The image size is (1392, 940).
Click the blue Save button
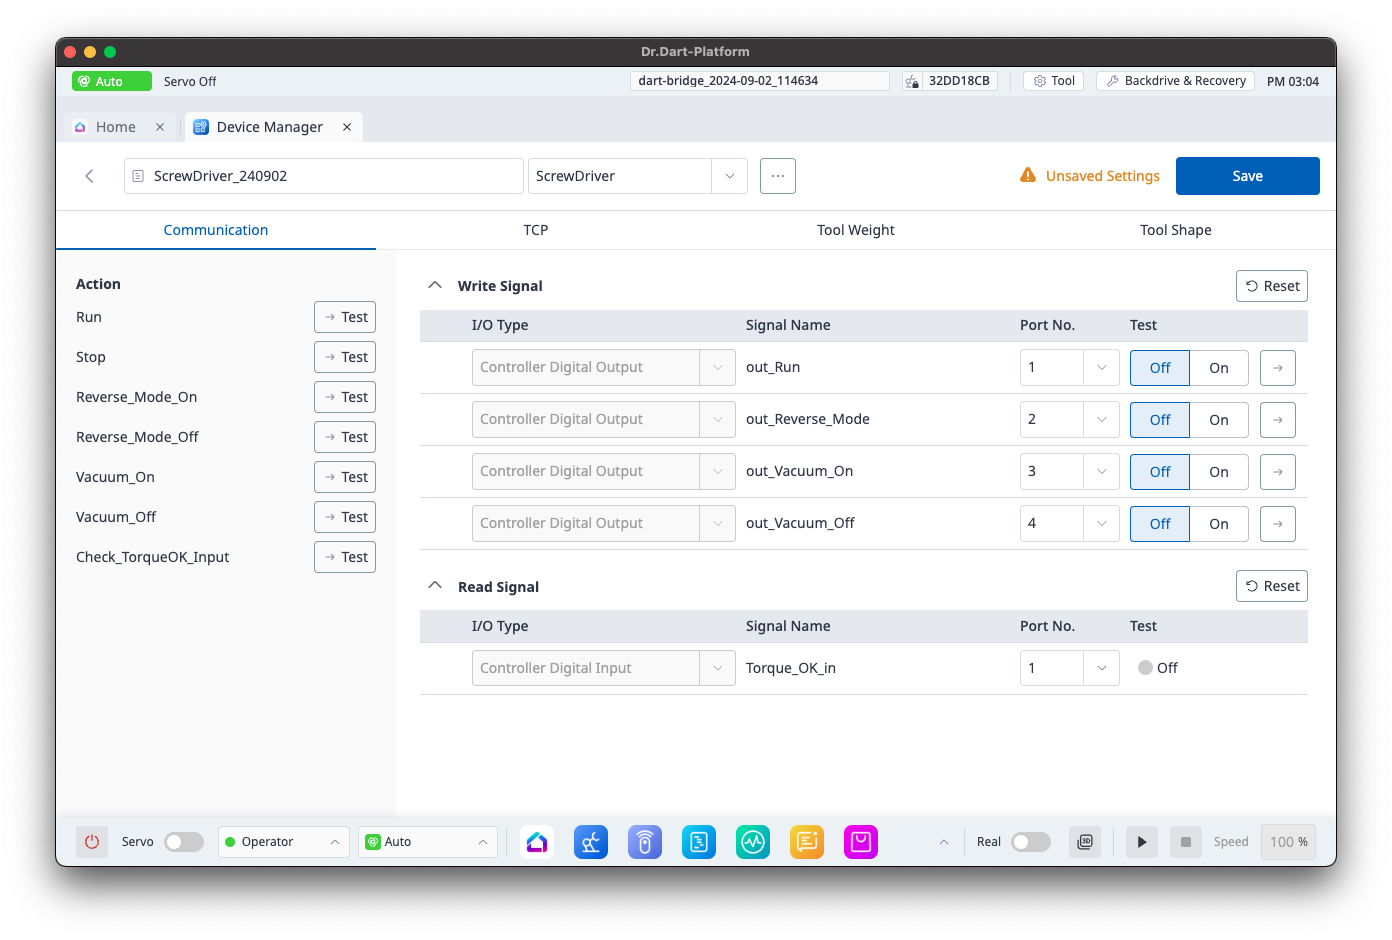pos(1247,176)
